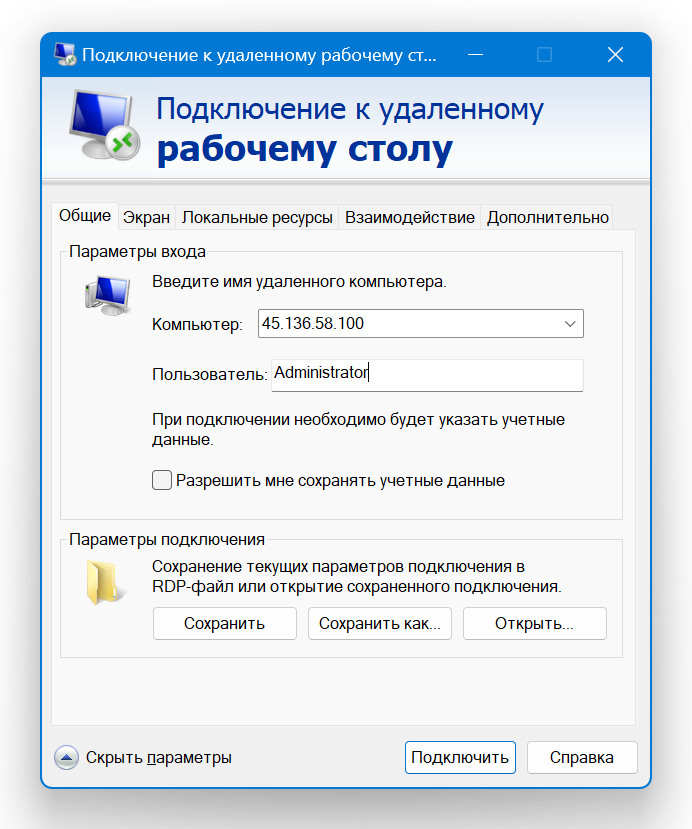This screenshot has height=829, width=692.
Task: Click the Скрыть параметры label
Action: click(159, 758)
